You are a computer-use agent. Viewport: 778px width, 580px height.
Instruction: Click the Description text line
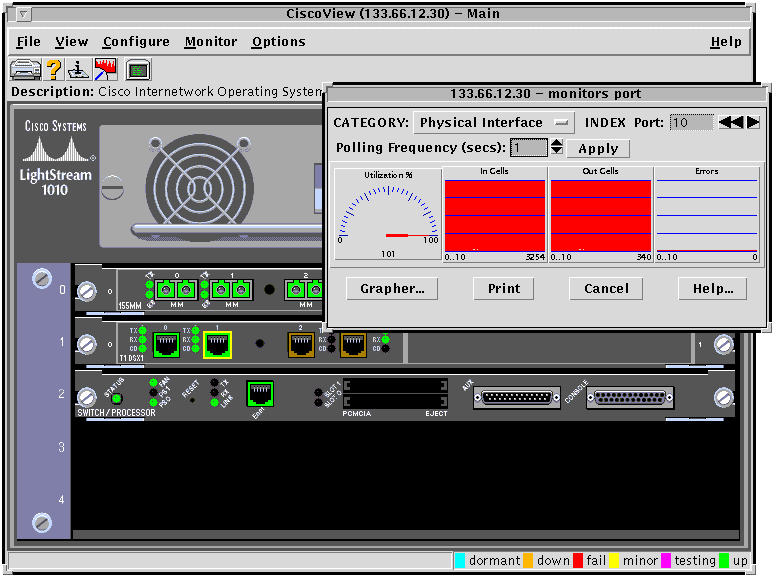pyautogui.click(x=167, y=92)
